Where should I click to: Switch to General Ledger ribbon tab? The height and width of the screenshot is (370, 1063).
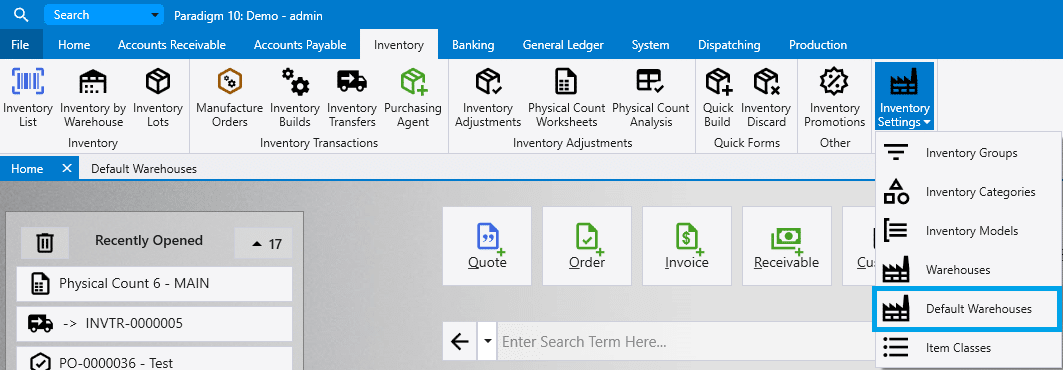click(563, 45)
